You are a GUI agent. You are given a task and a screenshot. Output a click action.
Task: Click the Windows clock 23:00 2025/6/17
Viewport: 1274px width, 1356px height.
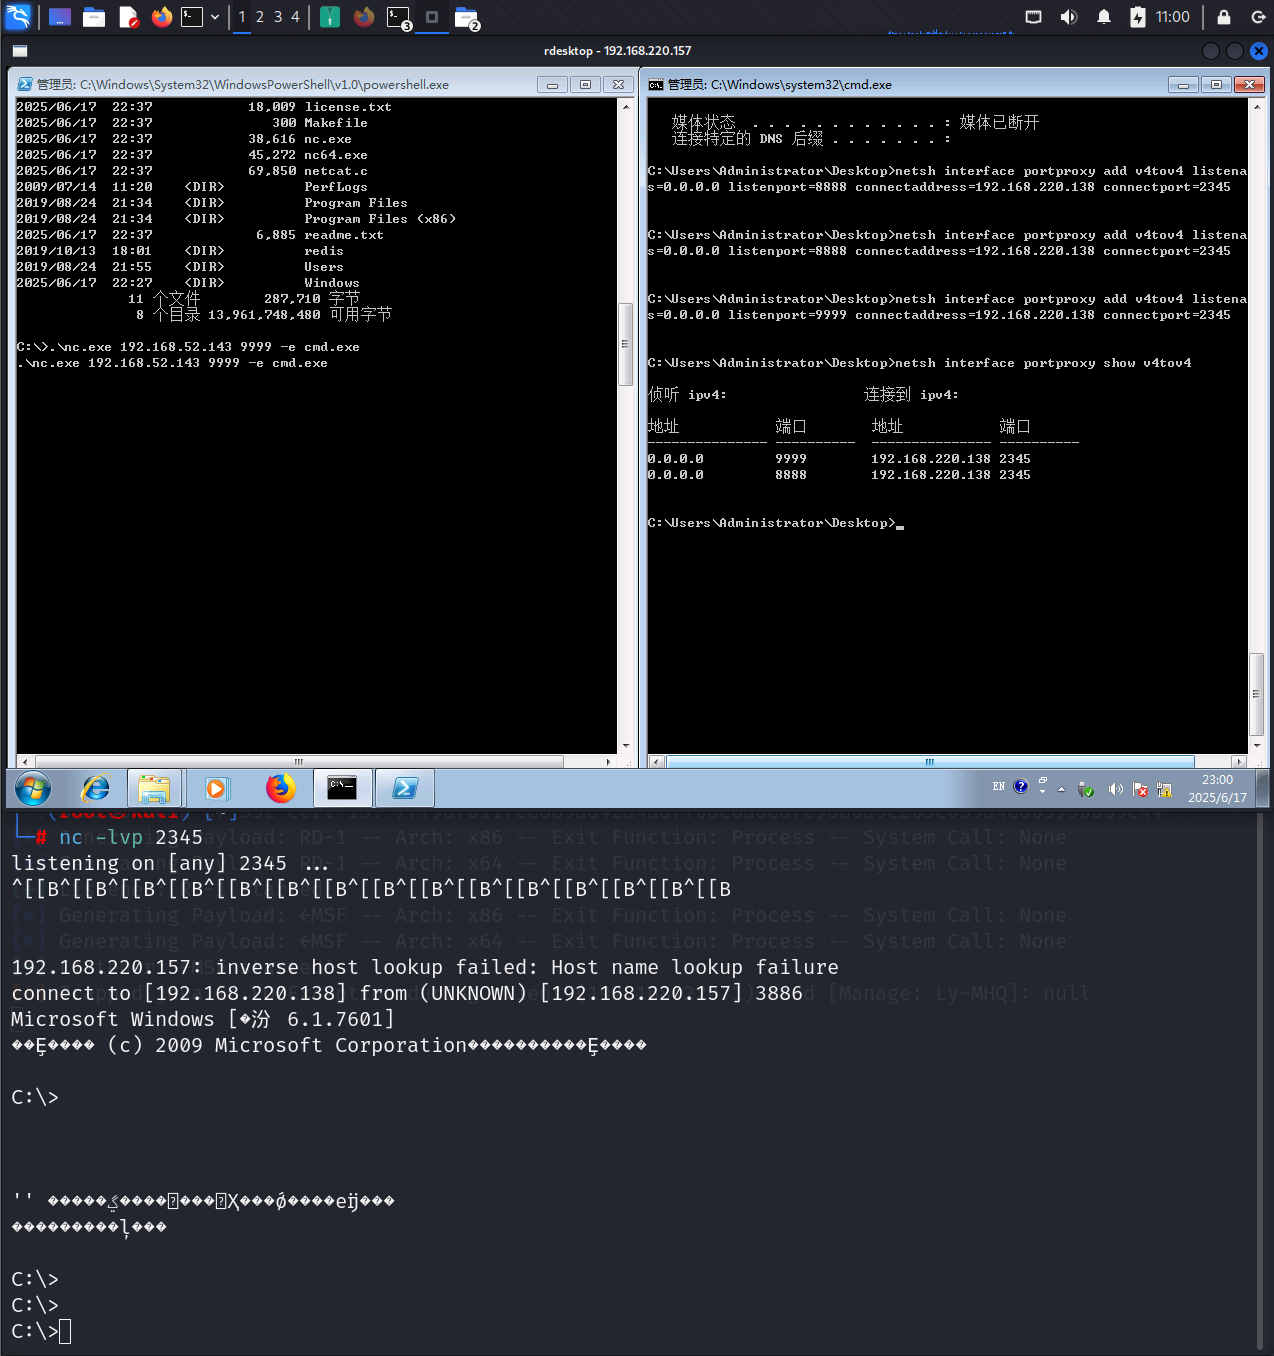point(1217,789)
